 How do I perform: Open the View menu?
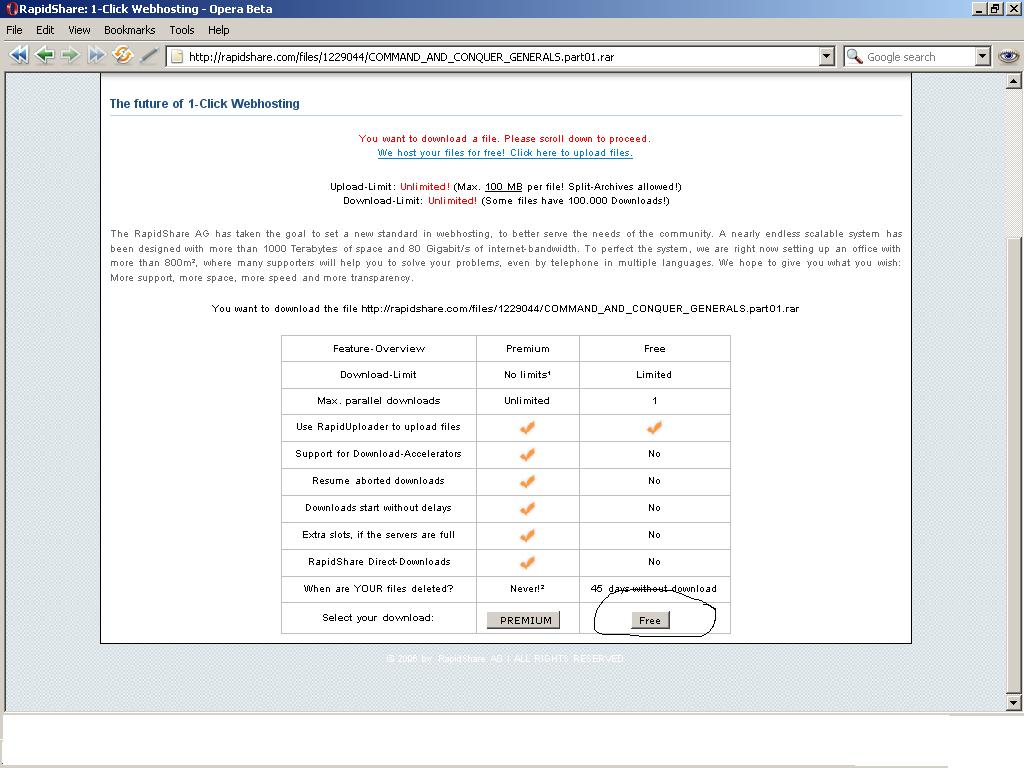click(79, 30)
